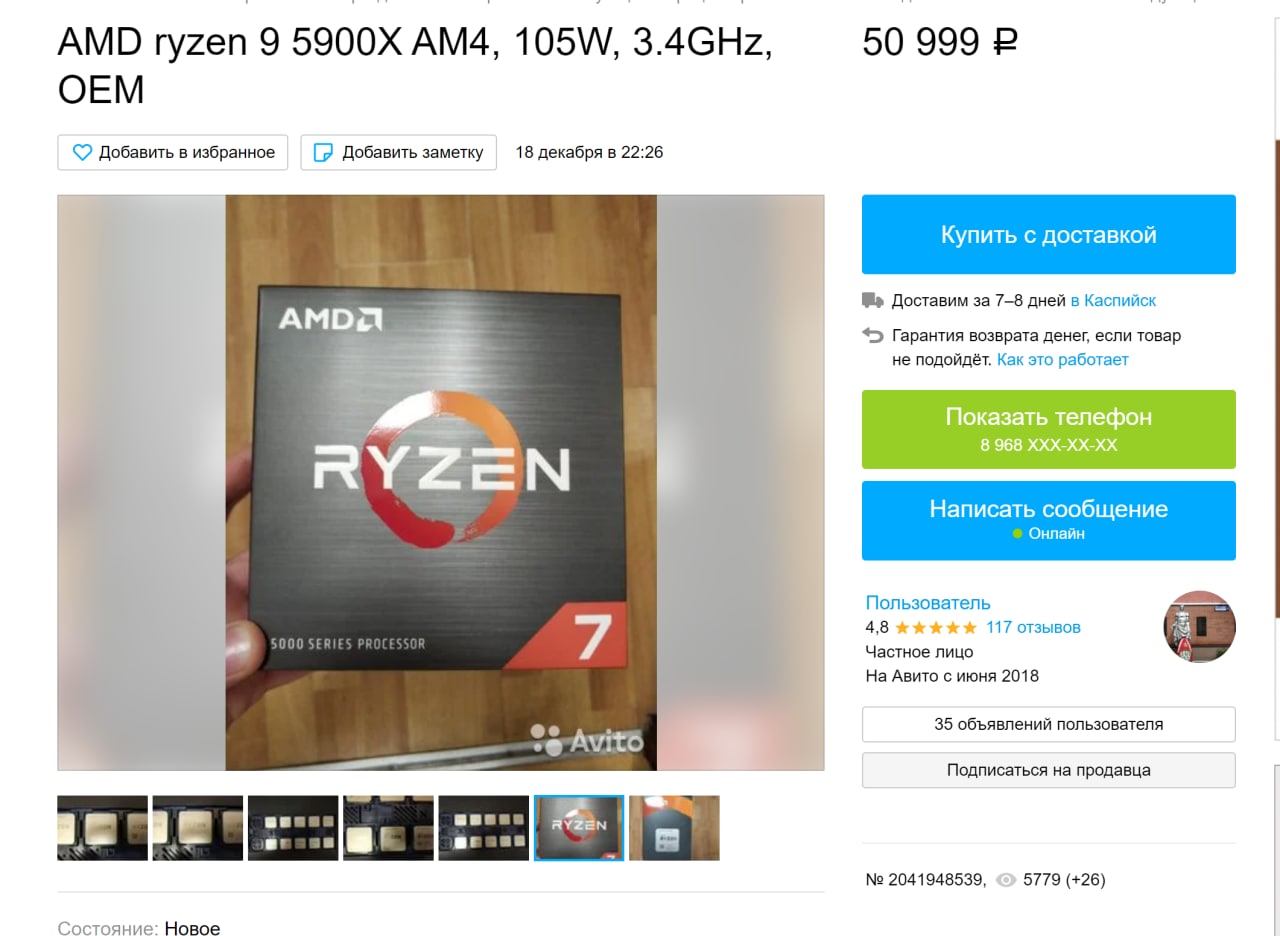Open the Как это работает link
The image size is (1280, 936).
1063,359
